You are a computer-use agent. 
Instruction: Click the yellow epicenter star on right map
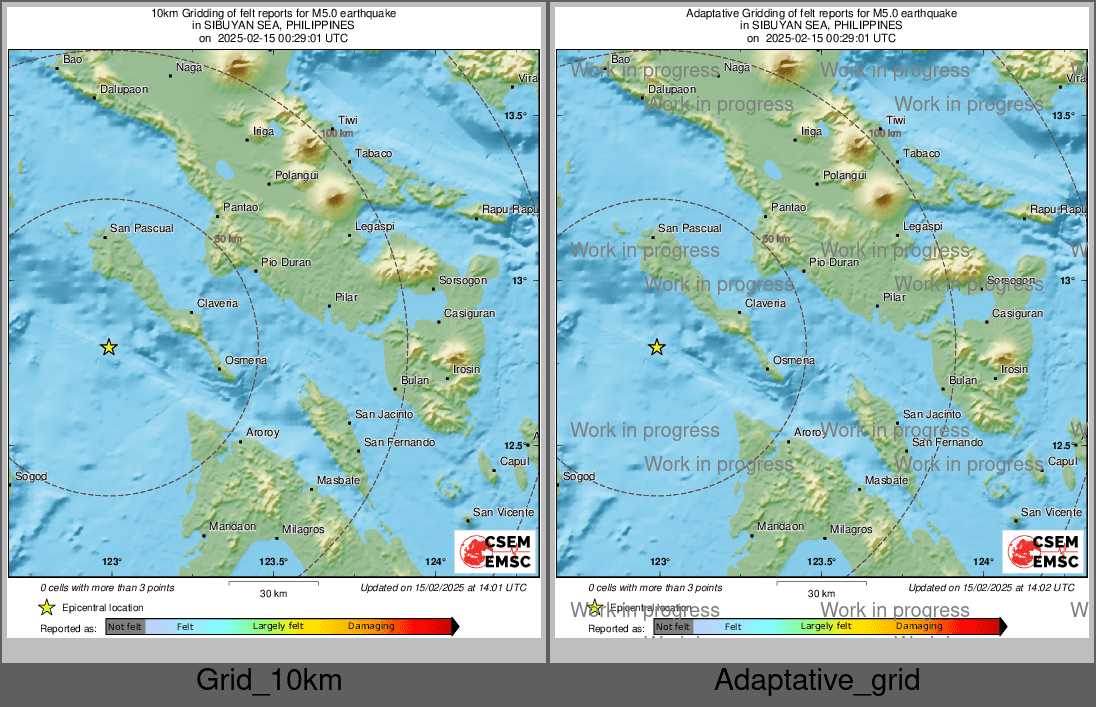[657, 347]
